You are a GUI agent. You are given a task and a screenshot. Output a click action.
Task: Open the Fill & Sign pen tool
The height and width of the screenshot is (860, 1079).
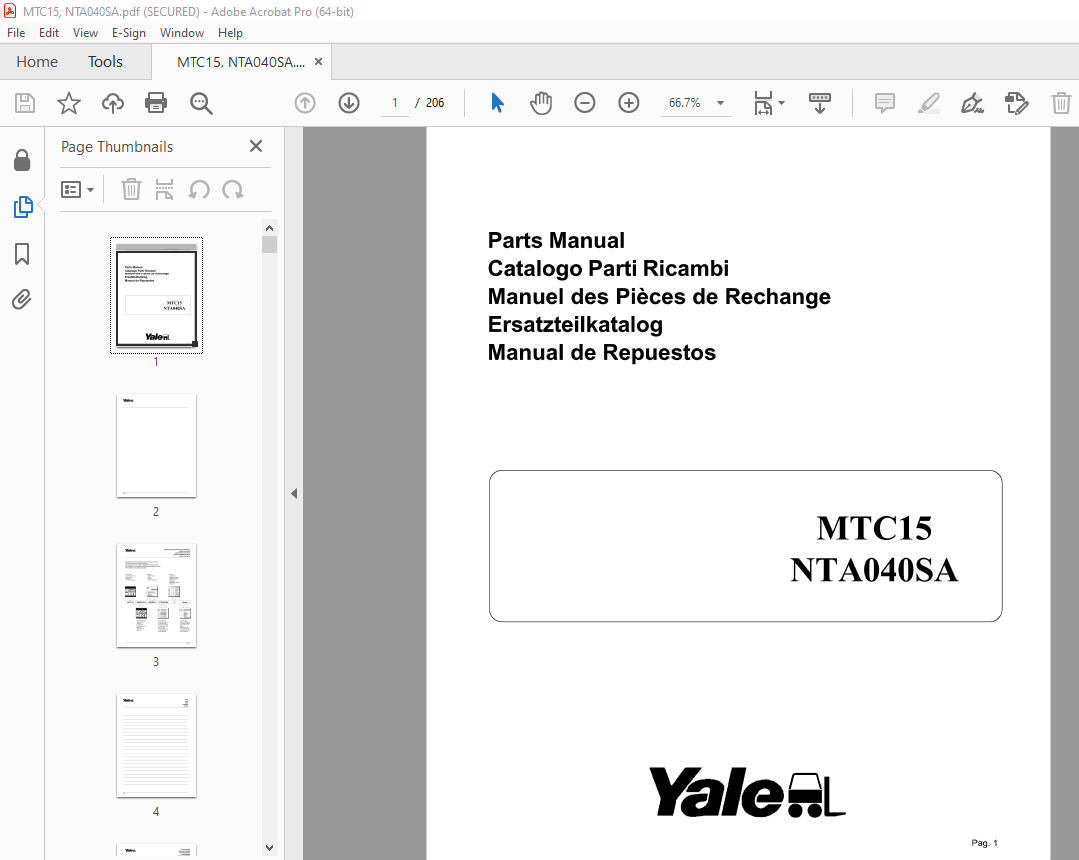coord(972,103)
